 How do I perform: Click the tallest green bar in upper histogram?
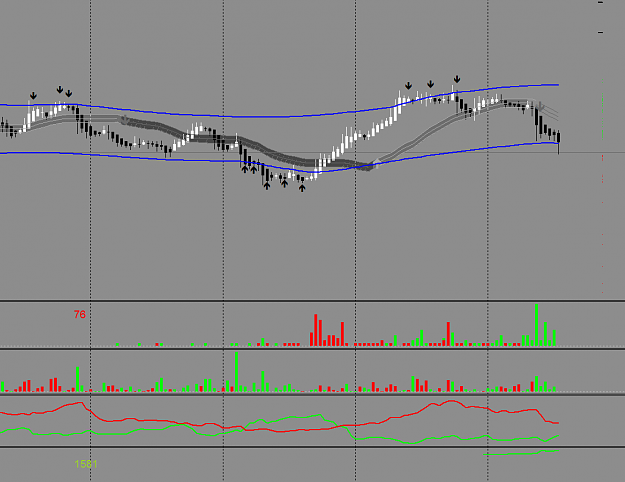pos(537,325)
